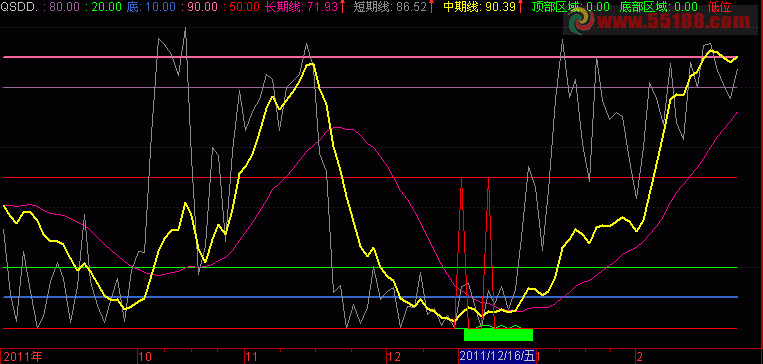This screenshot has width=763, height=364.
Task: Click the green bottom-zone bar on chart
Action: tap(499, 335)
